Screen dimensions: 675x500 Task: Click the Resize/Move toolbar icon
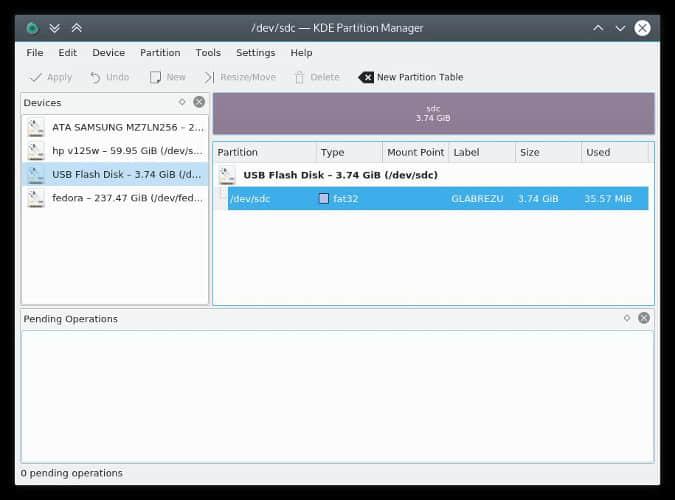209,77
